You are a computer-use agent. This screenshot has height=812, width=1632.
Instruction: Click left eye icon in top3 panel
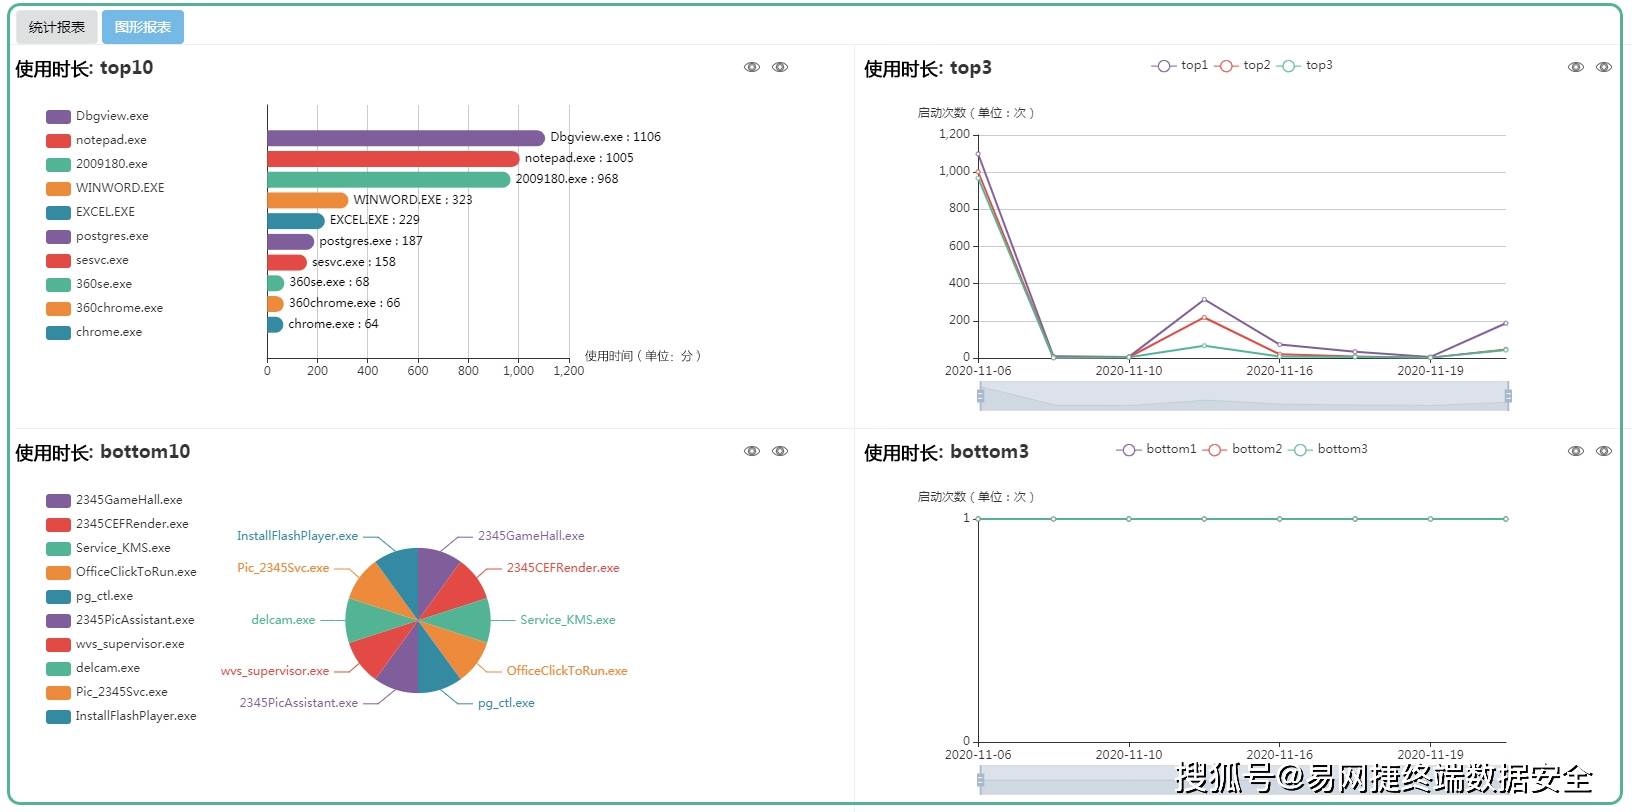(1576, 67)
